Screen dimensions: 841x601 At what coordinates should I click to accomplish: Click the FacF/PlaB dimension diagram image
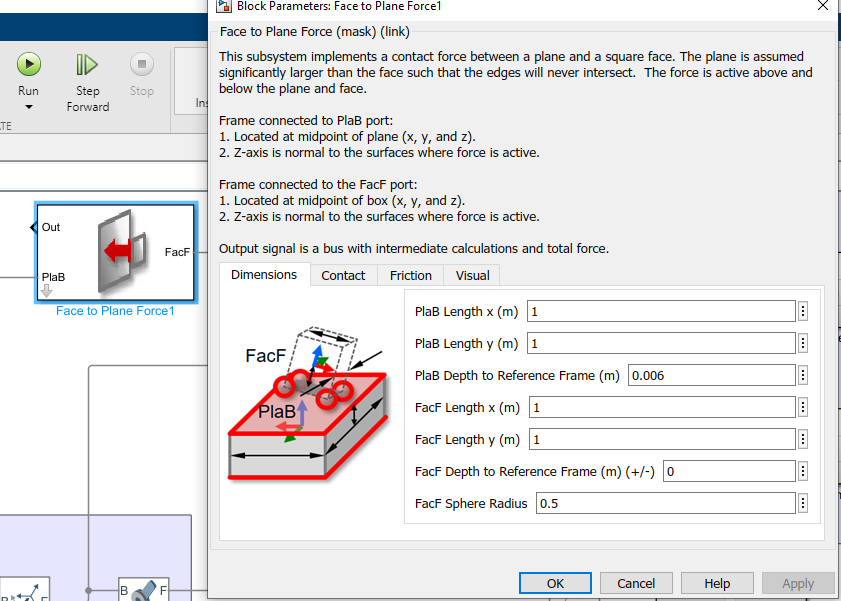[x=308, y=402]
